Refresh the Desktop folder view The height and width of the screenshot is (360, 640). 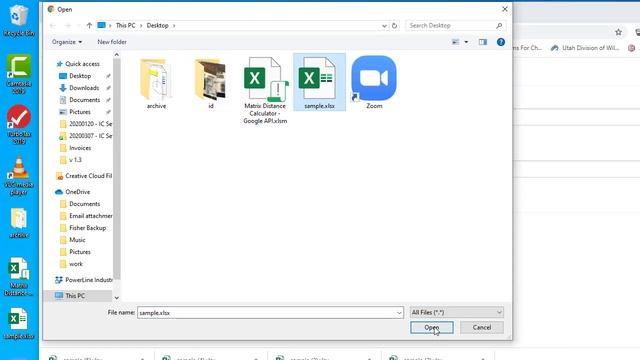394,25
